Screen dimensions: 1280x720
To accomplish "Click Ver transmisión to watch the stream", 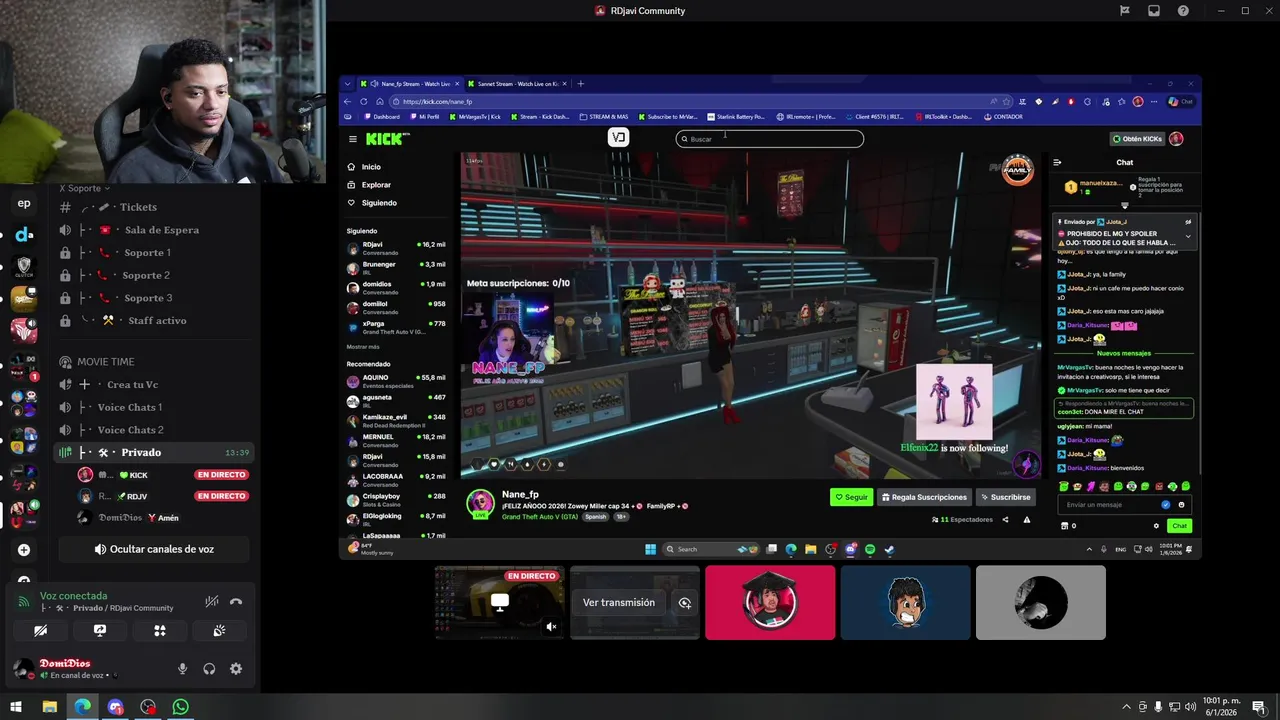I will tap(619, 603).
